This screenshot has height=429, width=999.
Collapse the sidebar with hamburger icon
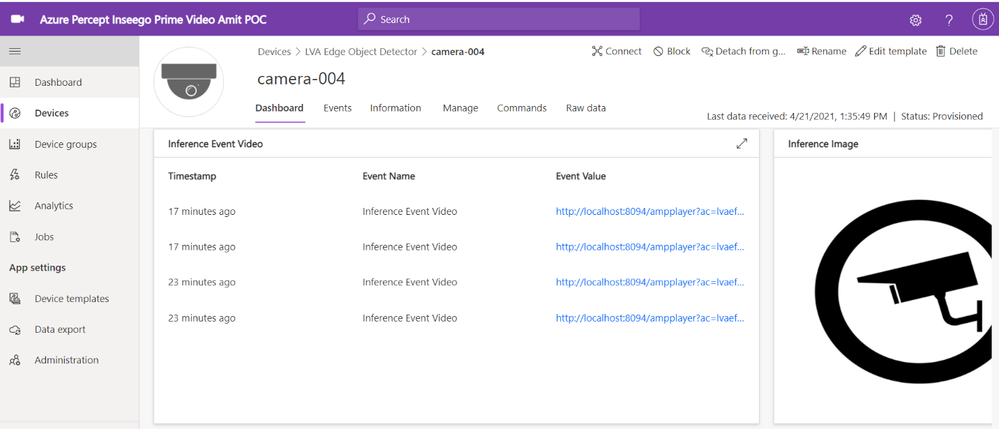tap(15, 51)
